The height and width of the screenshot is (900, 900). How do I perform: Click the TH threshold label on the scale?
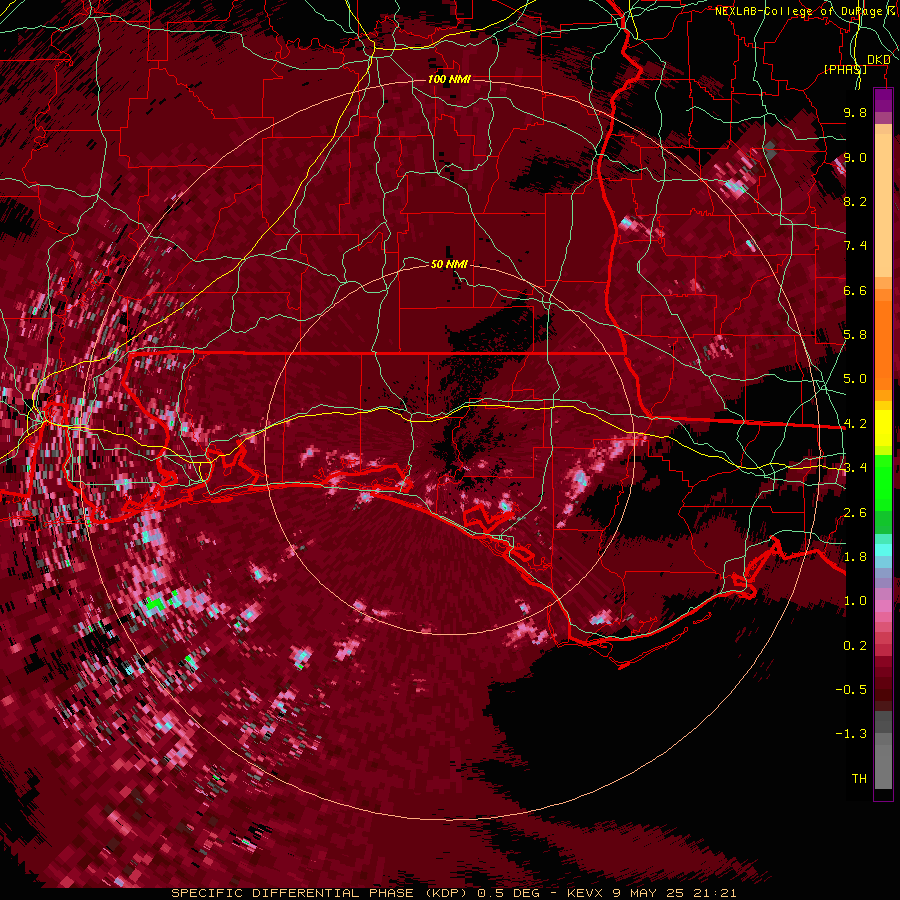pyautogui.click(x=859, y=779)
